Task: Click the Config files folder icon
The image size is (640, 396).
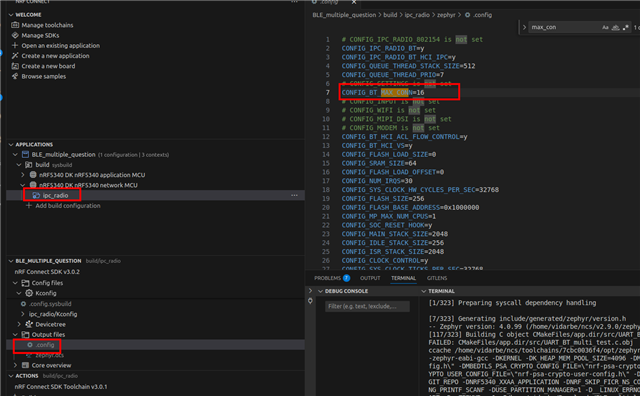Action: click(x=25, y=283)
